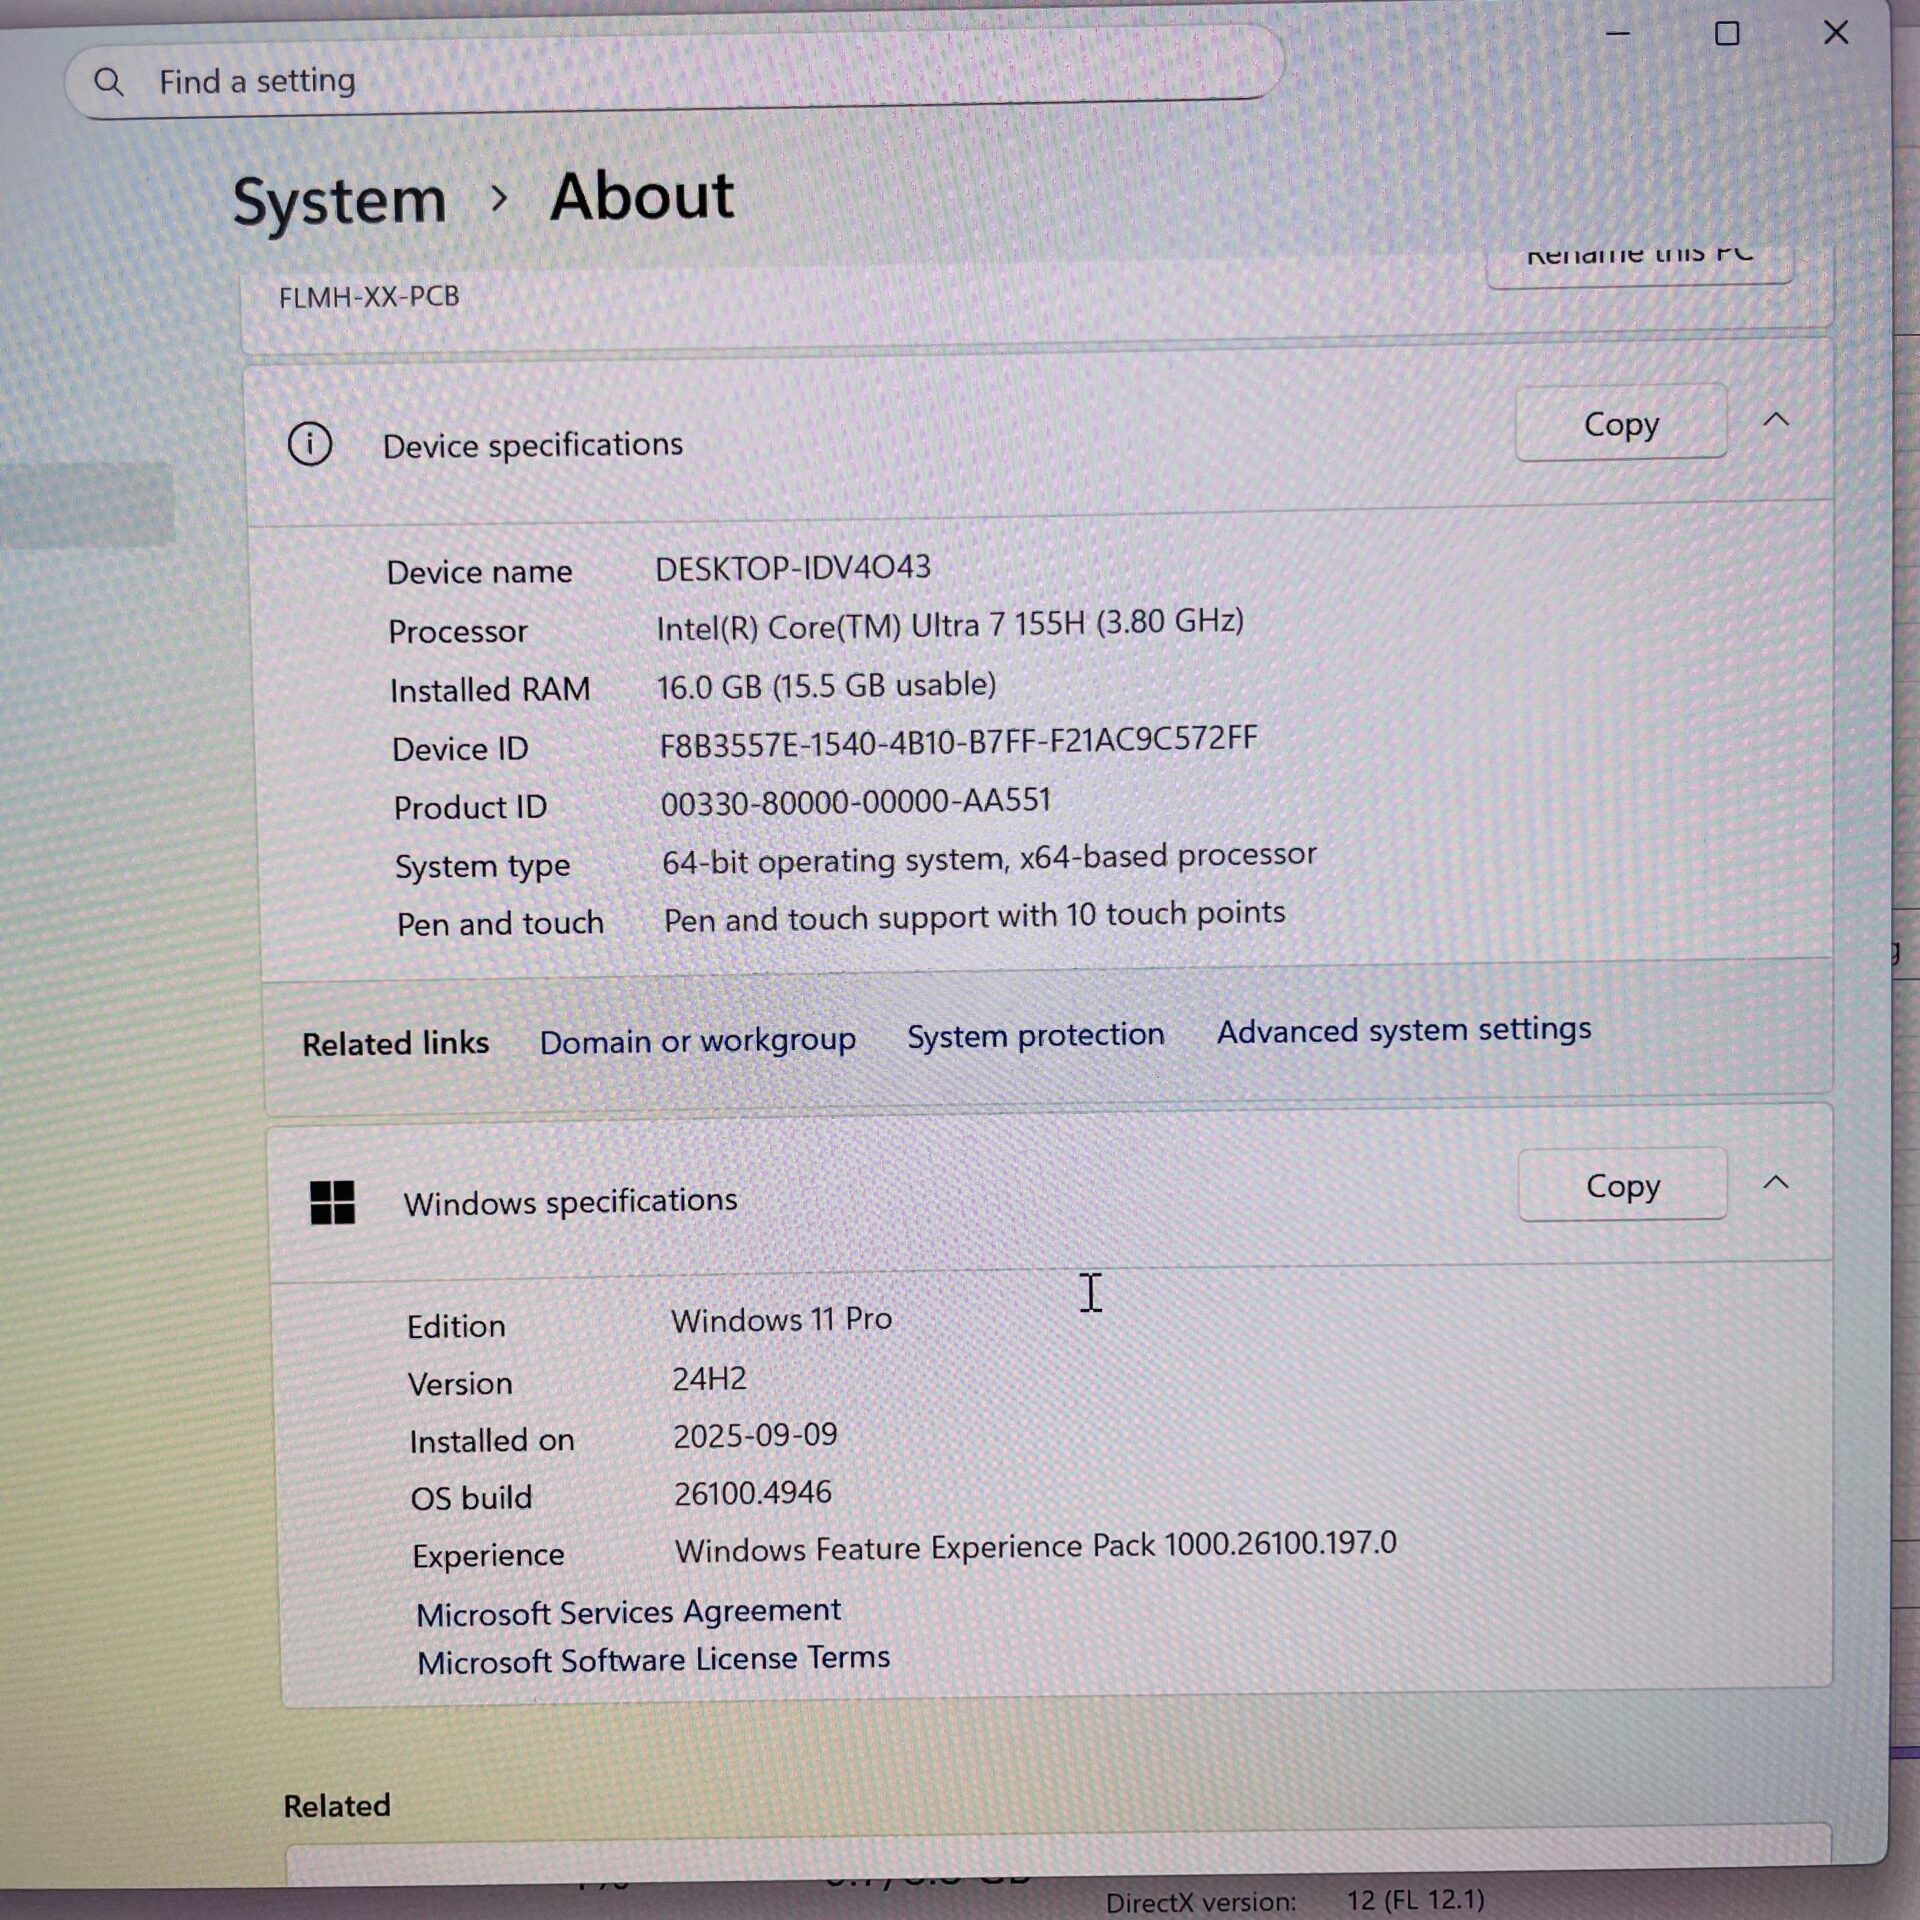Screen dimensions: 1920x1920
Task: Minimize the Settings window
Action: [1618, 34]
